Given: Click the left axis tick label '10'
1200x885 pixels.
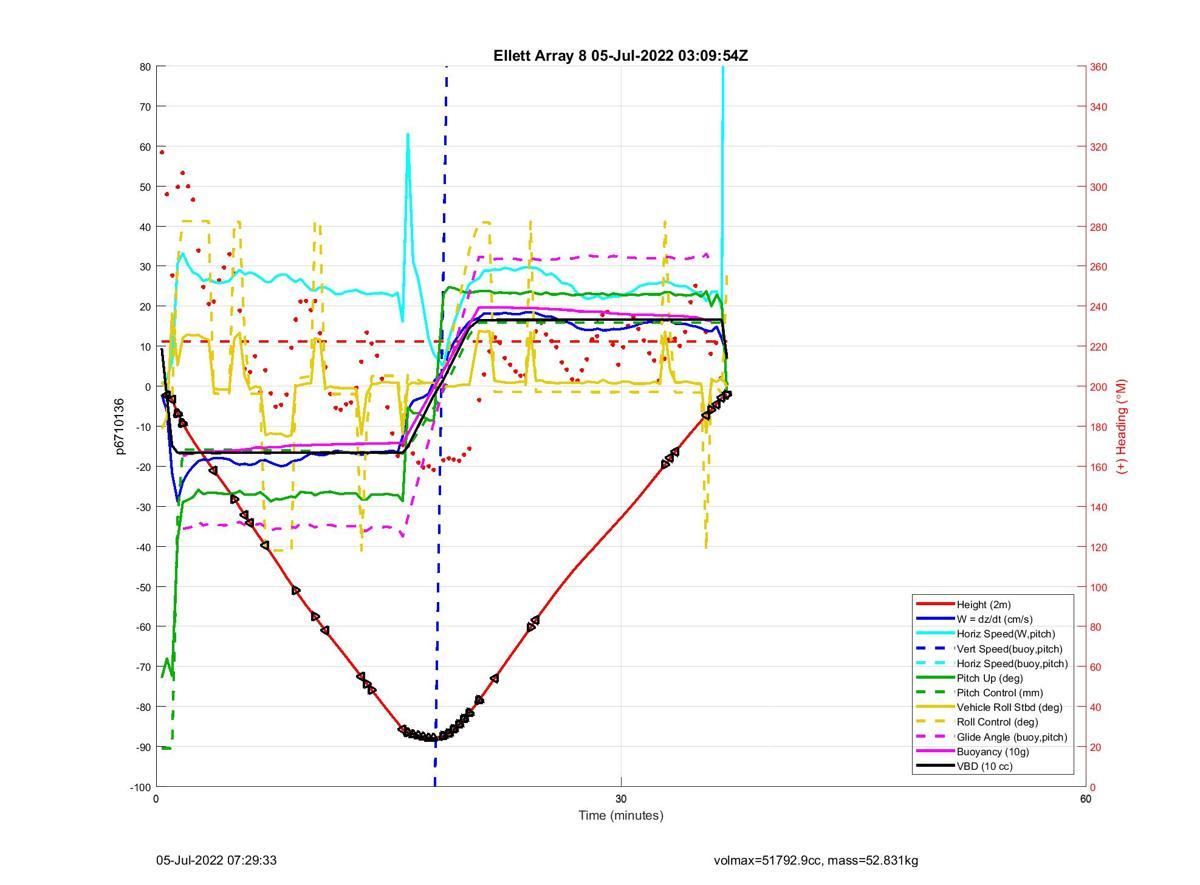Looking at the screenshot, I should point(145,347).
